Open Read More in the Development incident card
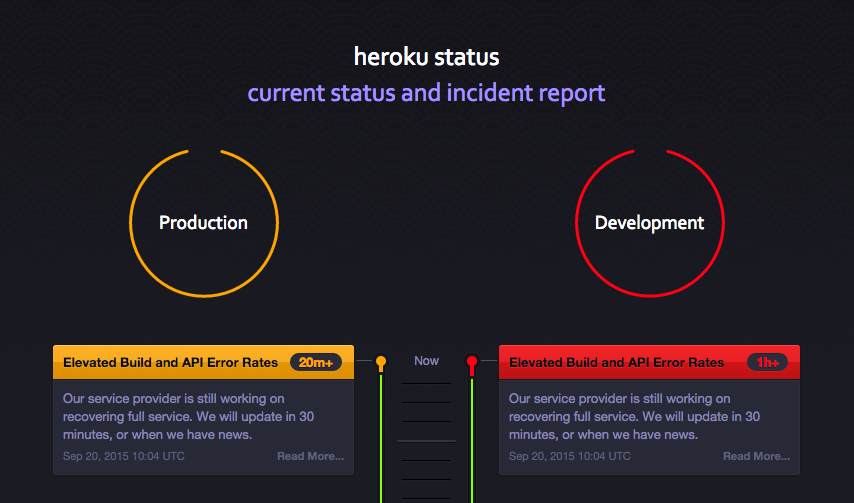The height and width of the screenshot is (503, 854). coord(757,456)
